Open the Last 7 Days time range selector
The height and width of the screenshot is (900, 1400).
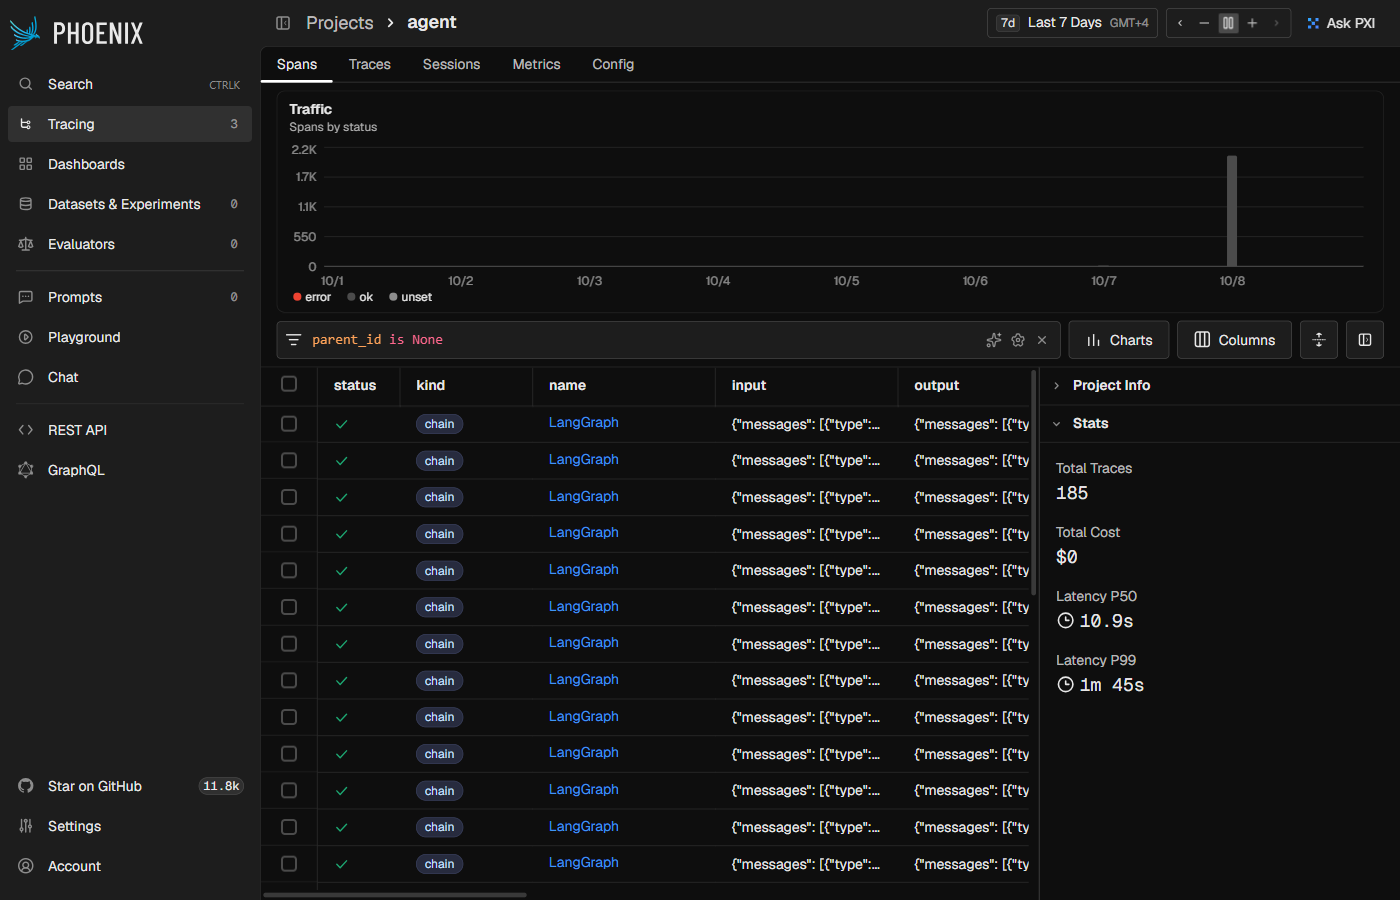pyautogui.click(x=1072, y=23)
